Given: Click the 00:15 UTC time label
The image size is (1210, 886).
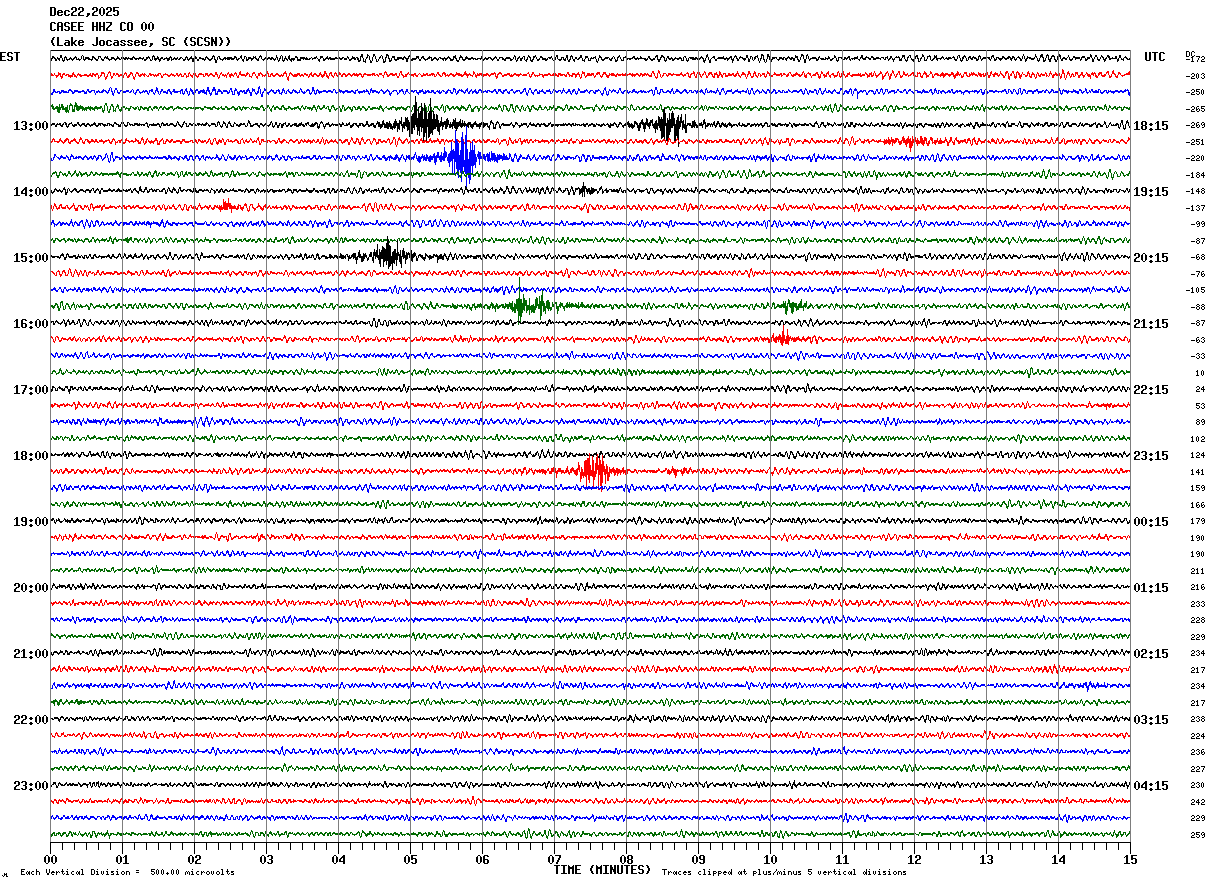Looking at the screenshot, I should tap(1151, 522).
